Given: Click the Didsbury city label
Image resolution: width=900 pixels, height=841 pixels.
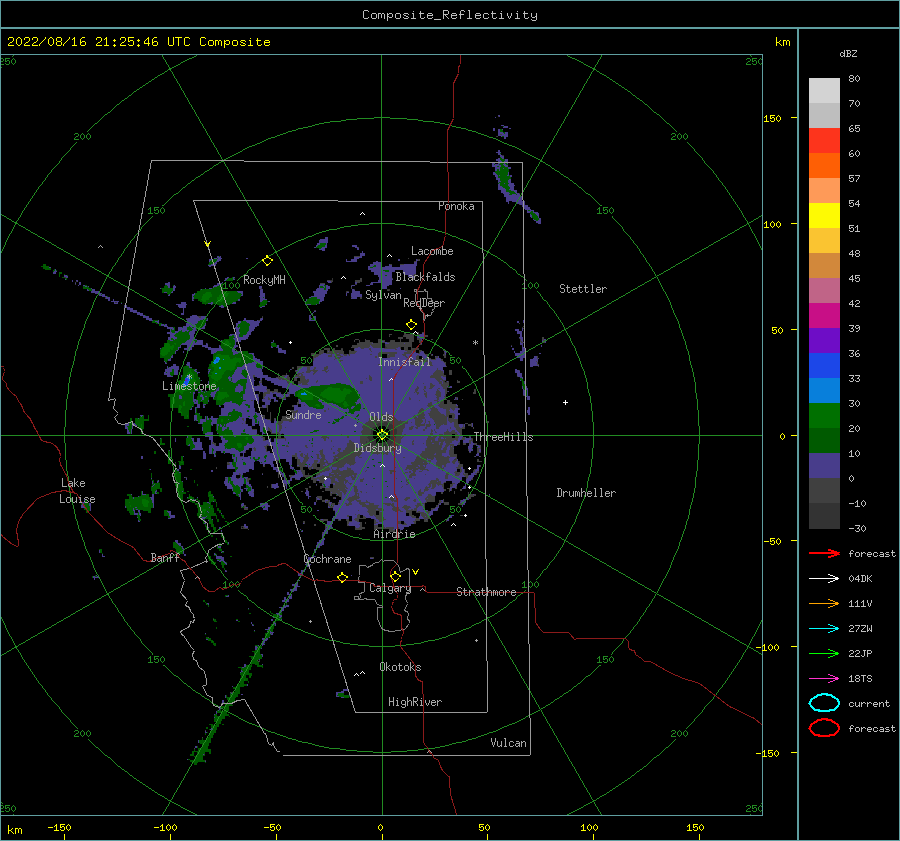Looking at the screenshot, I should click(x=378, y=448).
